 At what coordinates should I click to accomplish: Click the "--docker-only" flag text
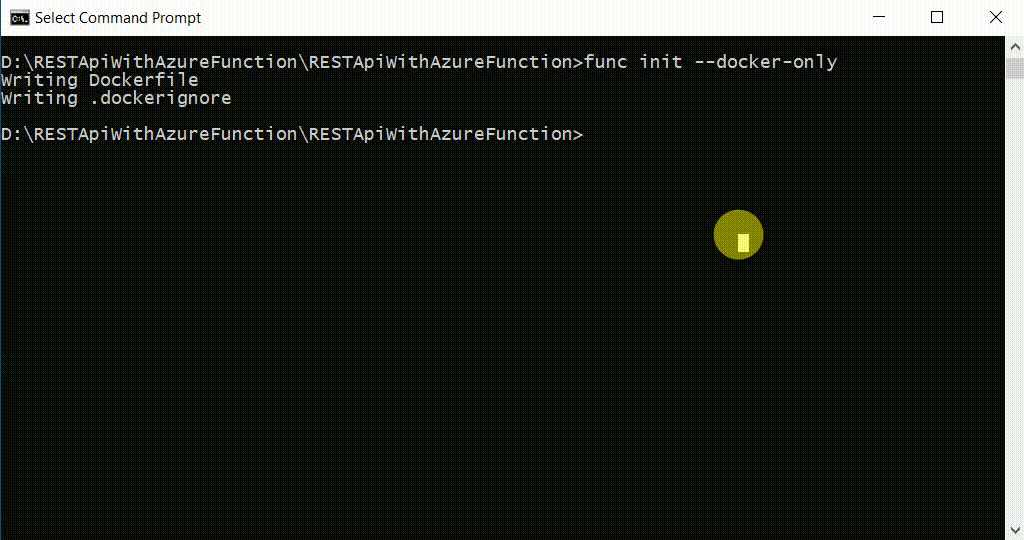pos(765,62)
